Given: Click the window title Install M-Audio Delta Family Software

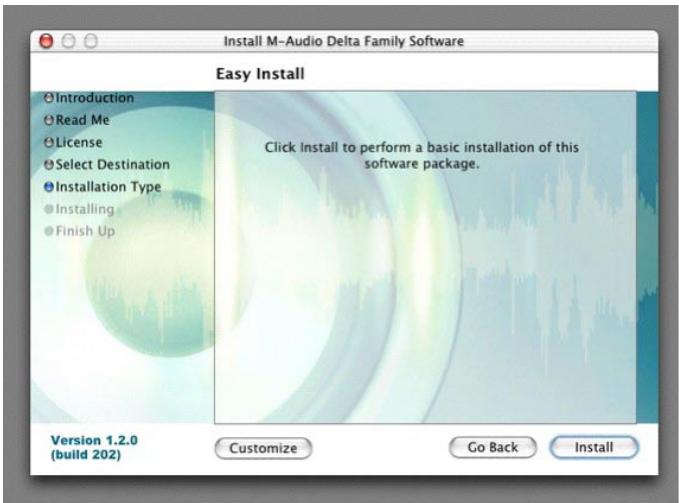Looking at the screenshot, I should click(343, 41).
